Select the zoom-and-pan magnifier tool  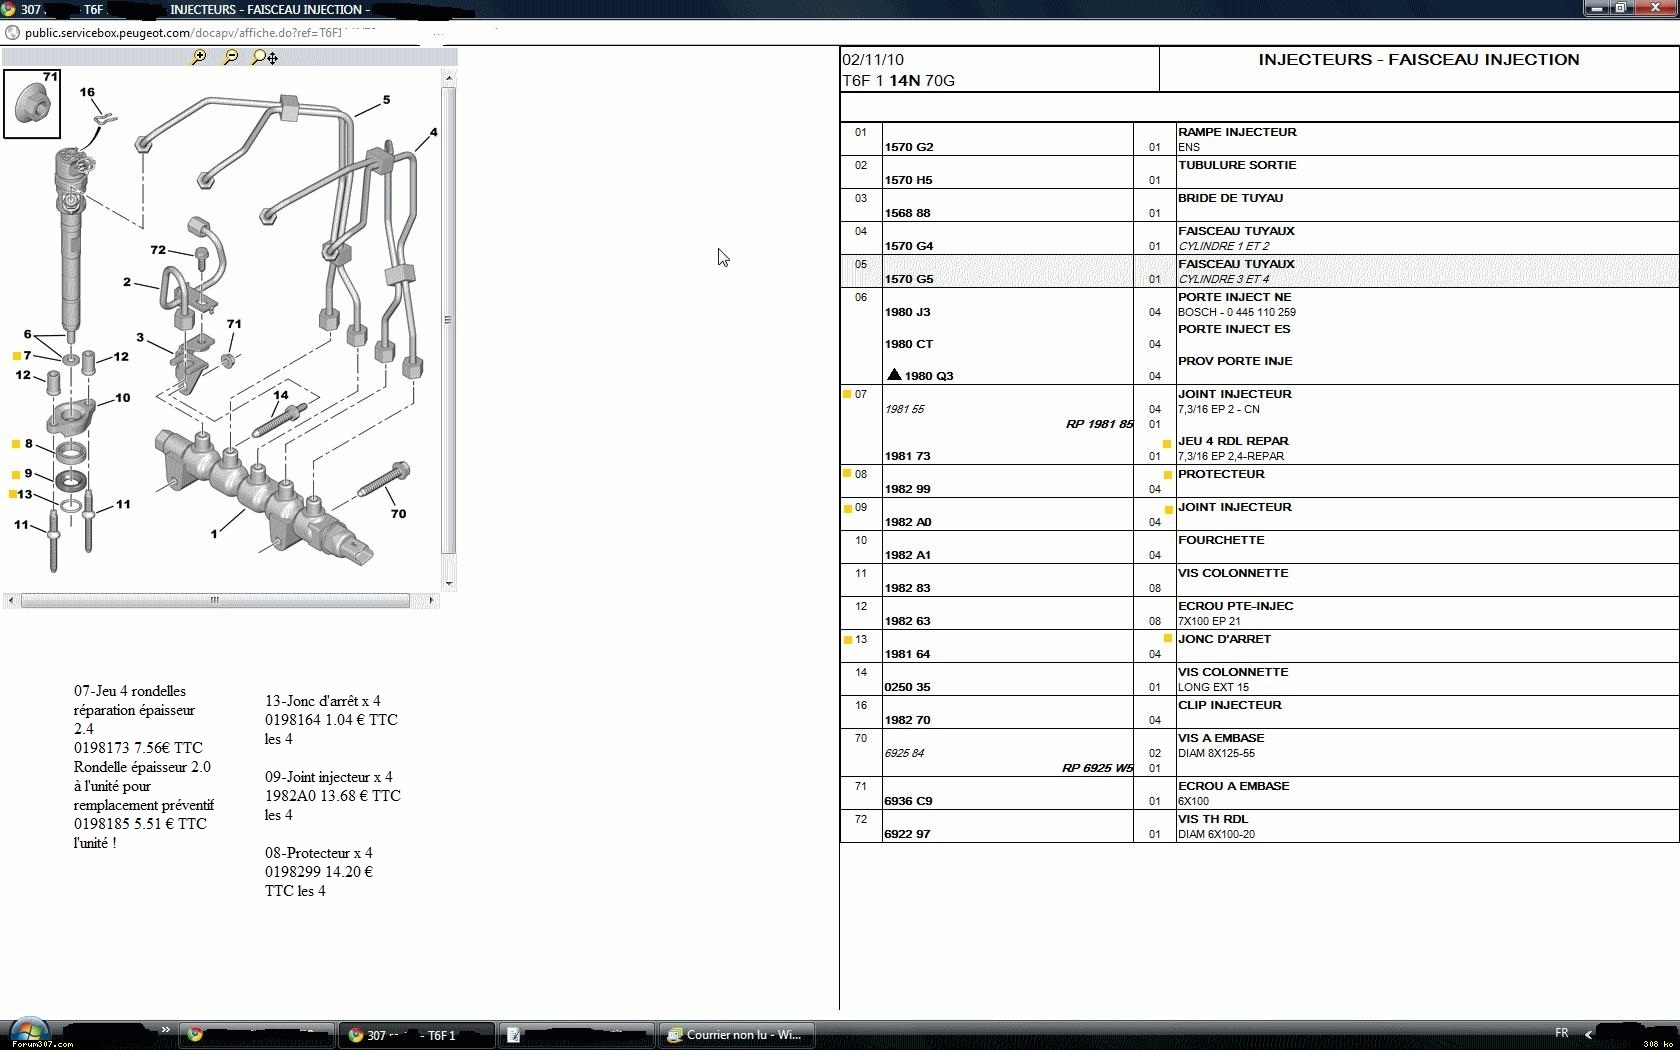pos(265,58)
